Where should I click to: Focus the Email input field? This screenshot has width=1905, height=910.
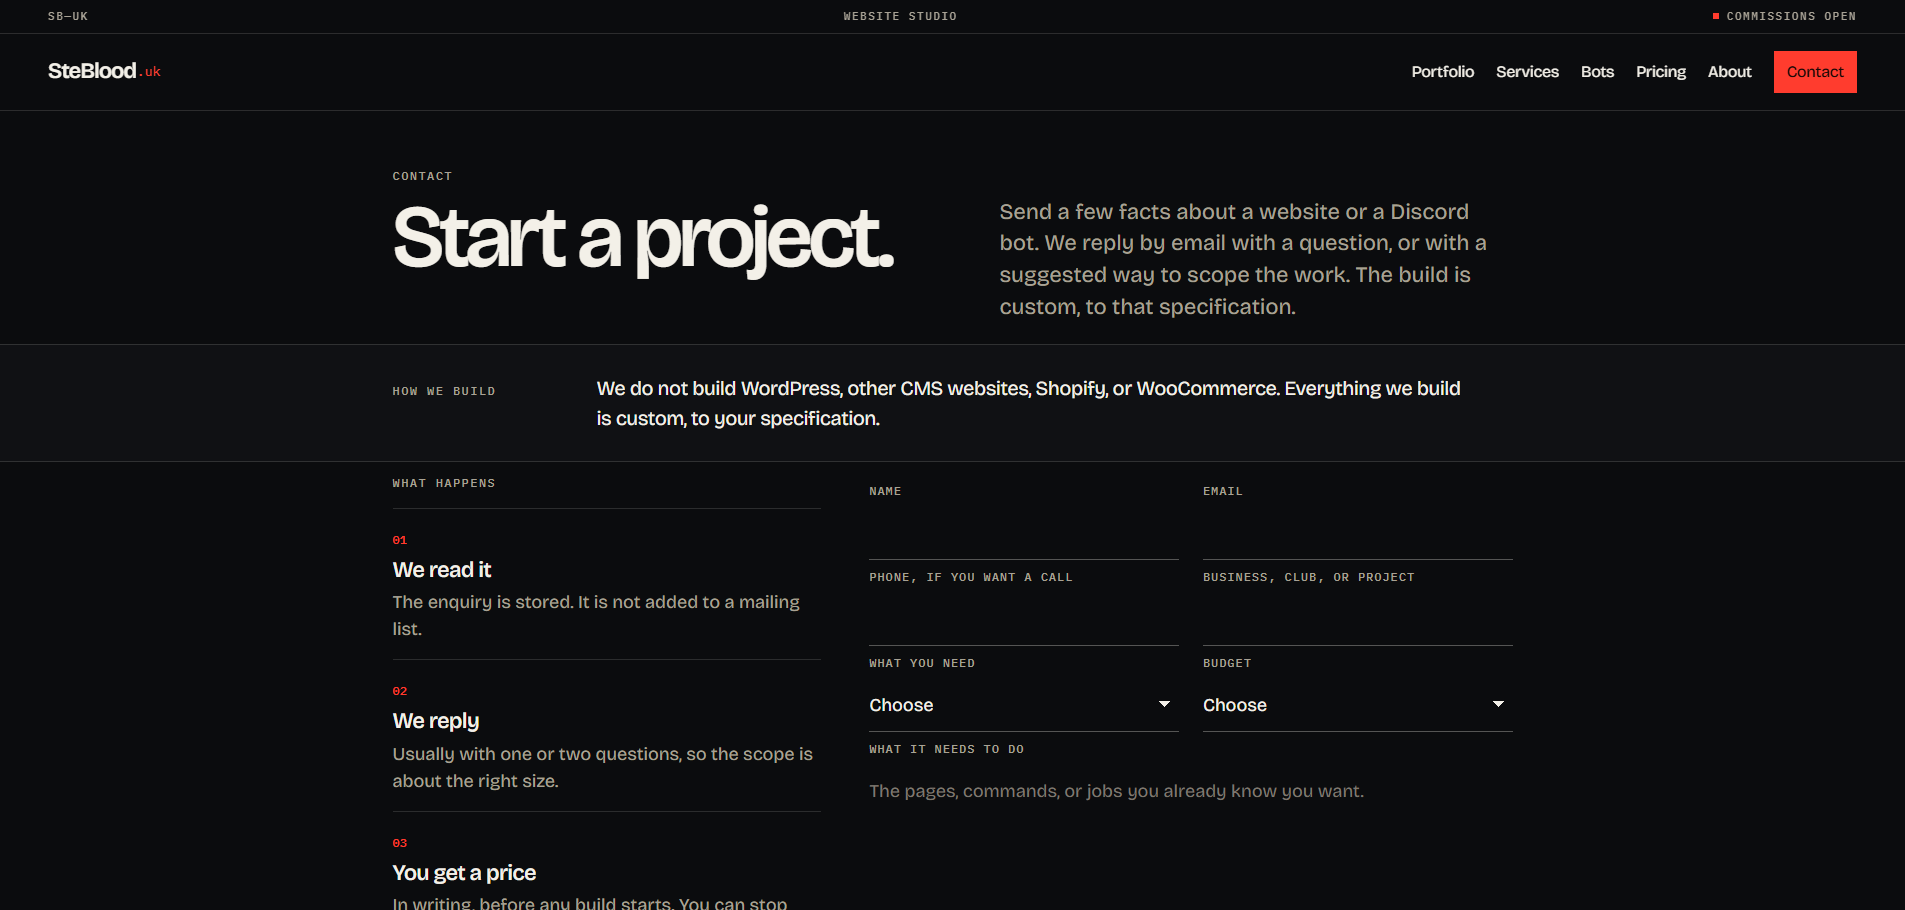tap(1358, 533)
